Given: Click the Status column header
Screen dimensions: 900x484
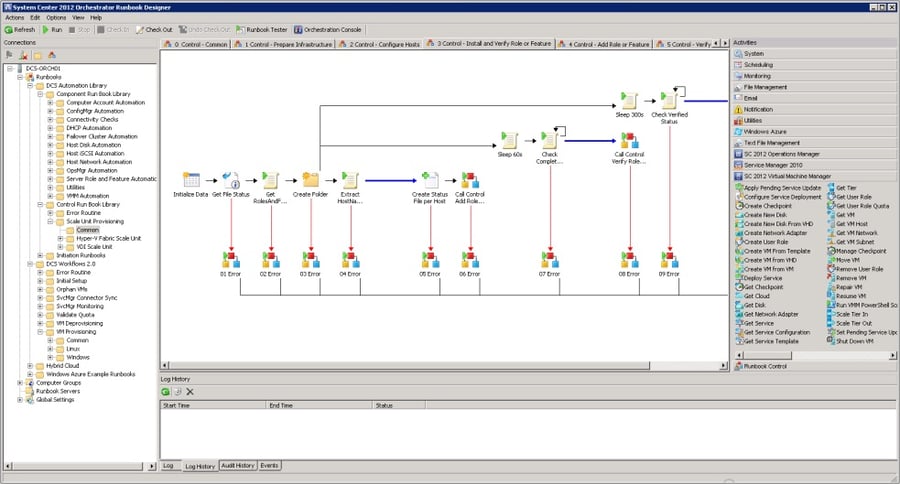Looking at the screenshot, I should click(x=398, y=405).
